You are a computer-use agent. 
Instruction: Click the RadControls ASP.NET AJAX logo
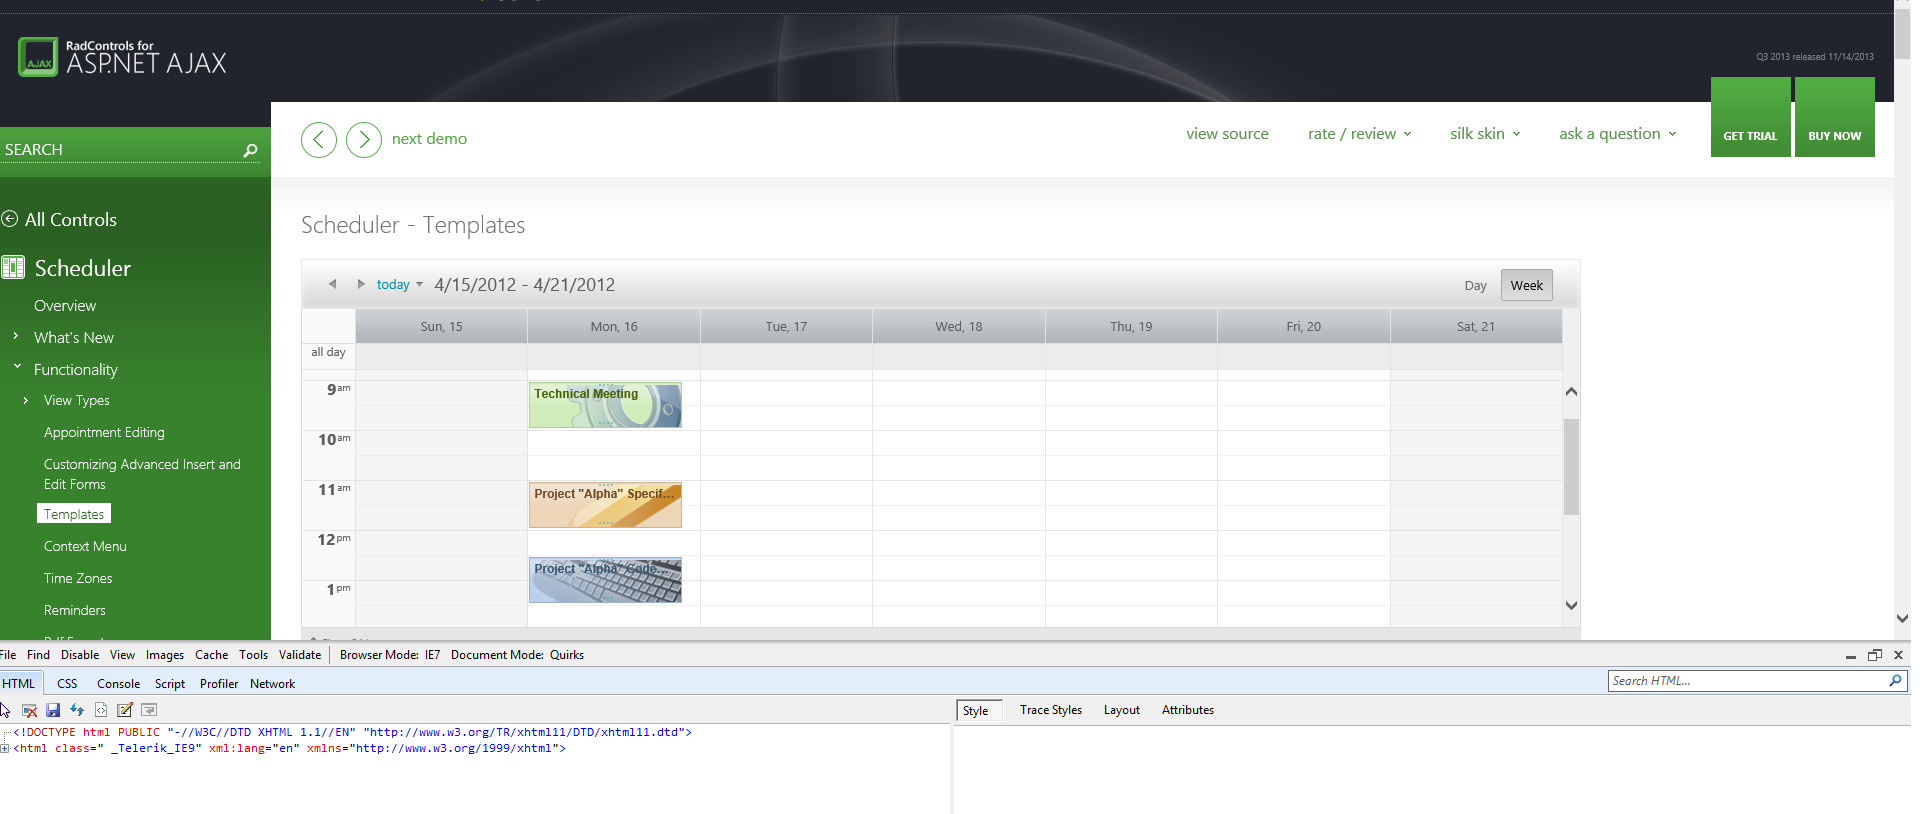pos(122,58)
